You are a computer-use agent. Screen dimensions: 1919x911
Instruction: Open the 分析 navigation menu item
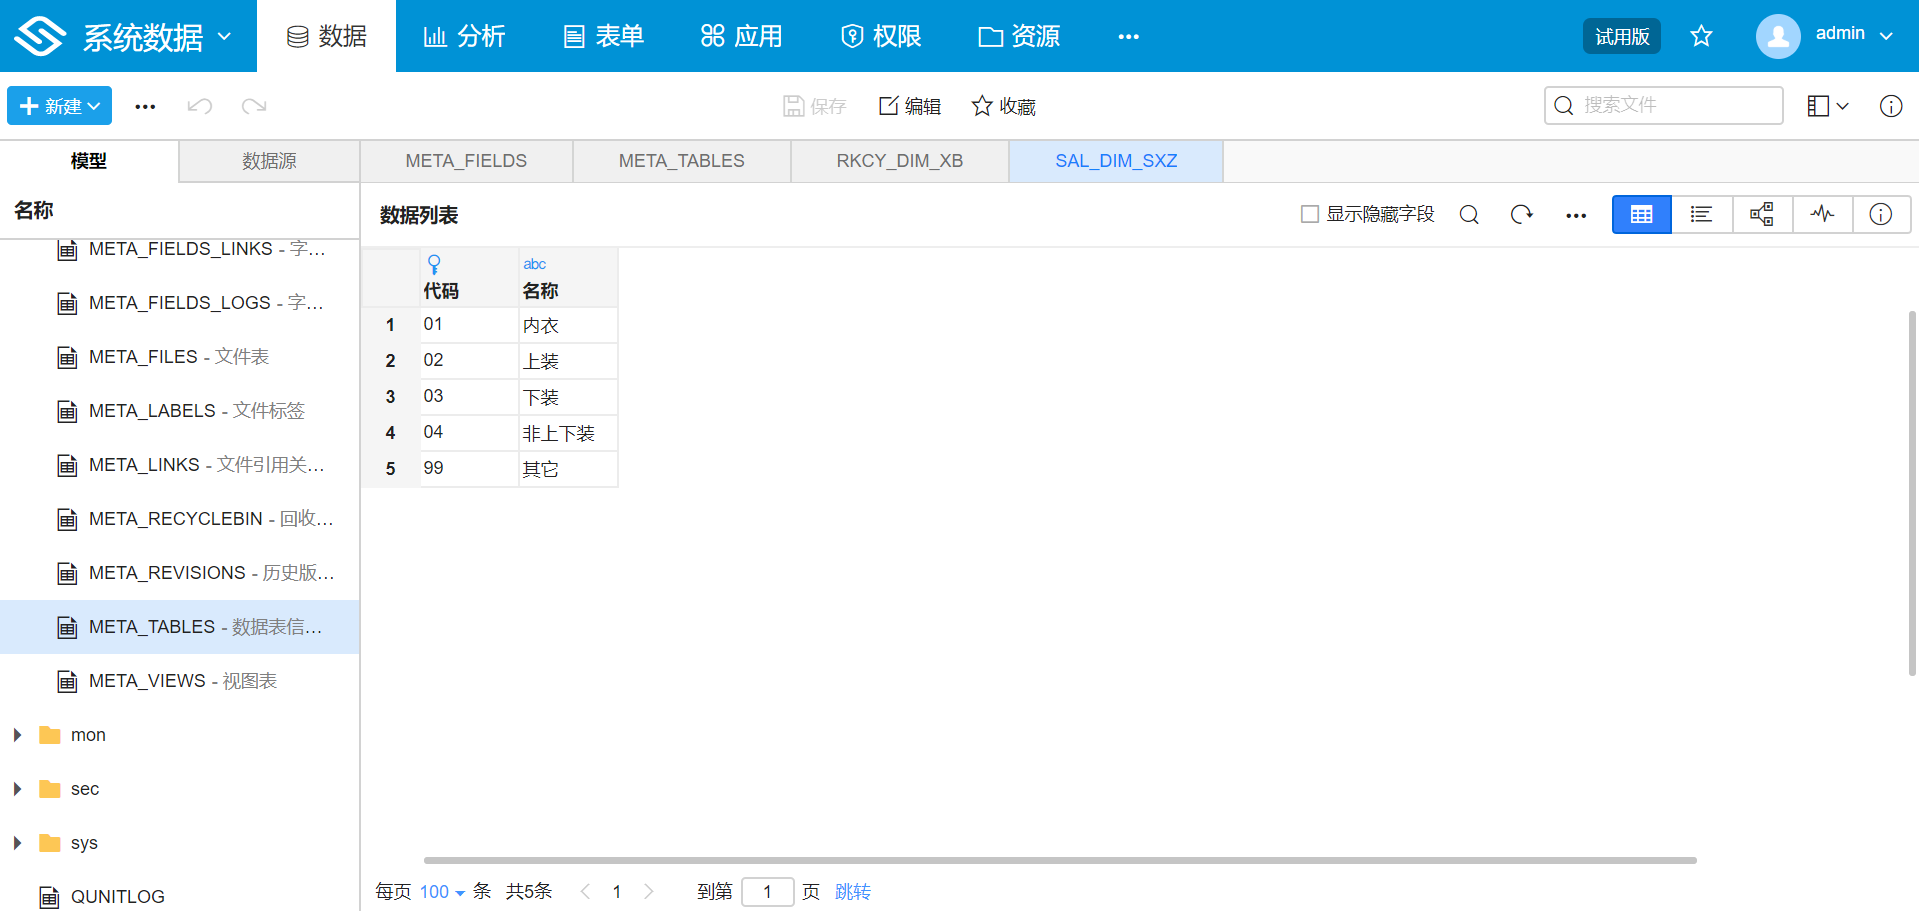(463, 36)
